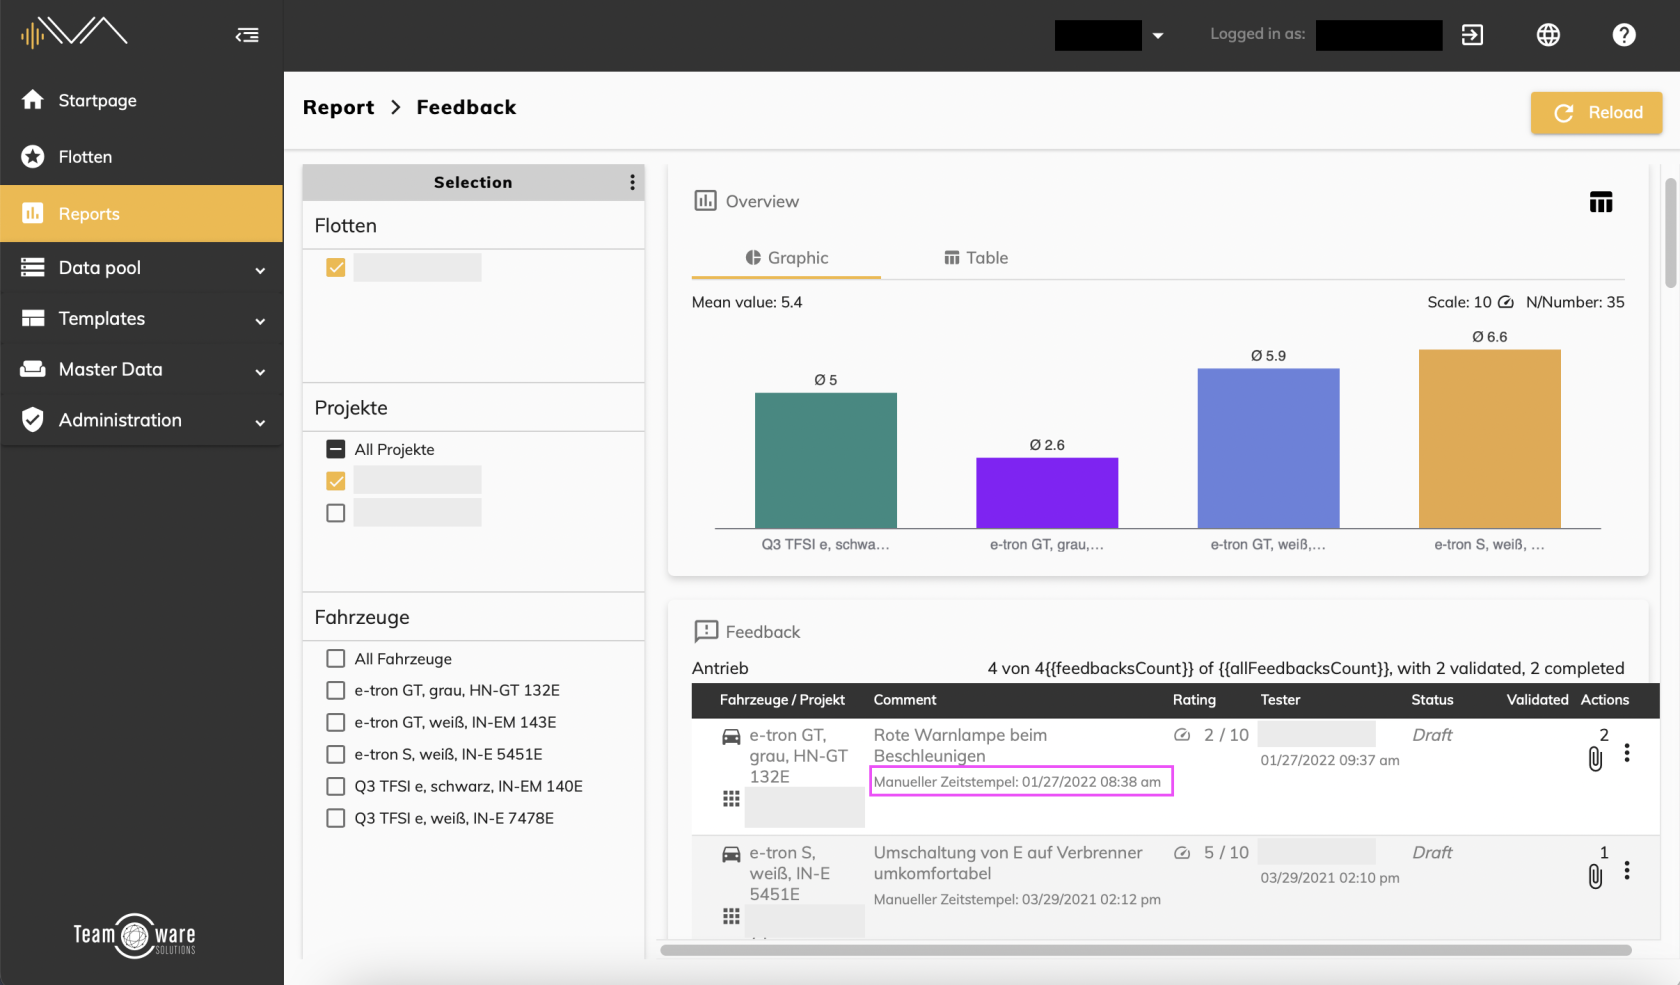
Task: Click the Feedback speech bubble icon
Action: click(x=706, y=631)
